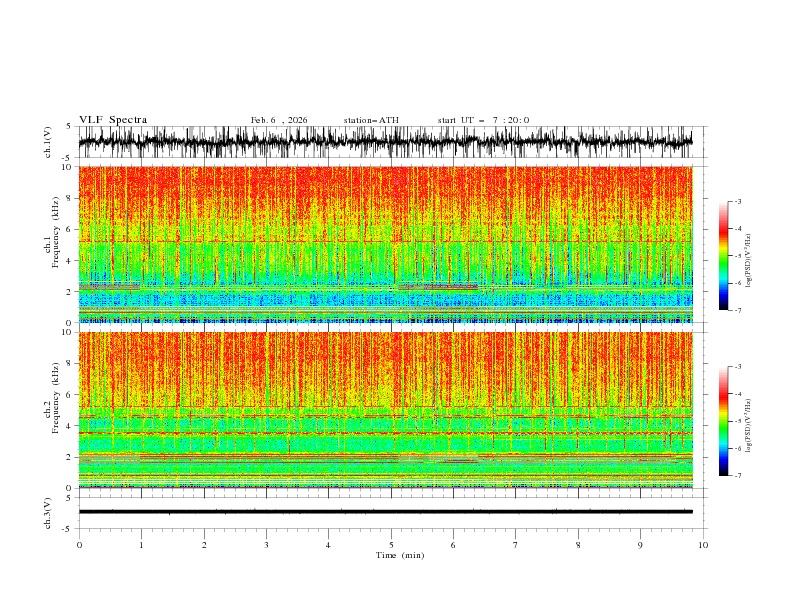Screen dimensions: 792x612
Task: Click time axis tick label "1"
Action: [x=141, y=545]
